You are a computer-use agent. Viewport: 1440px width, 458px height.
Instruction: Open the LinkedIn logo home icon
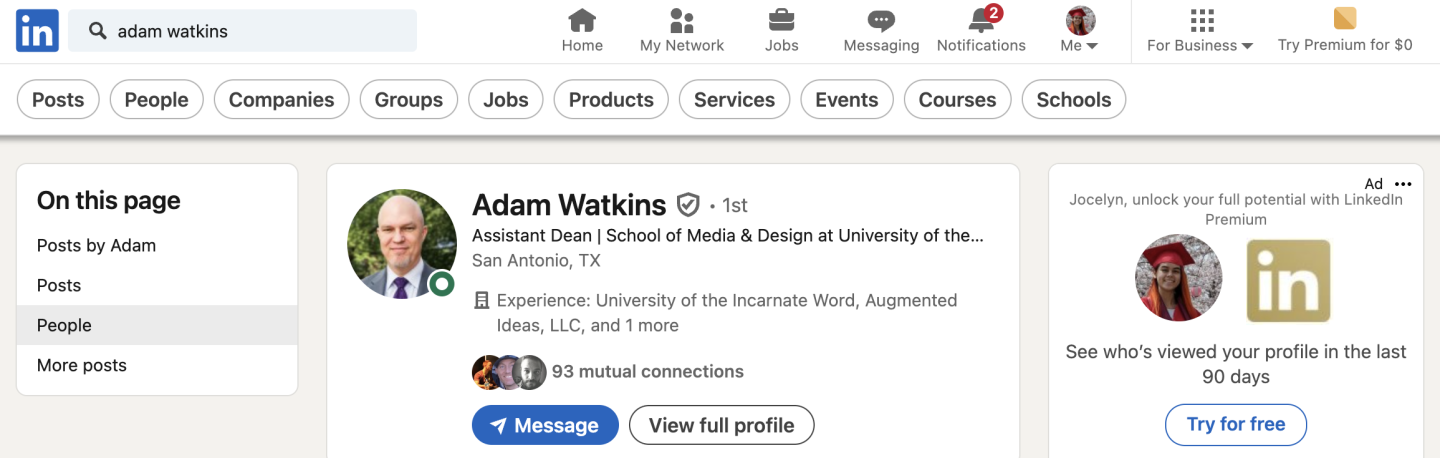pyautogui.click(x=37, y=31)
